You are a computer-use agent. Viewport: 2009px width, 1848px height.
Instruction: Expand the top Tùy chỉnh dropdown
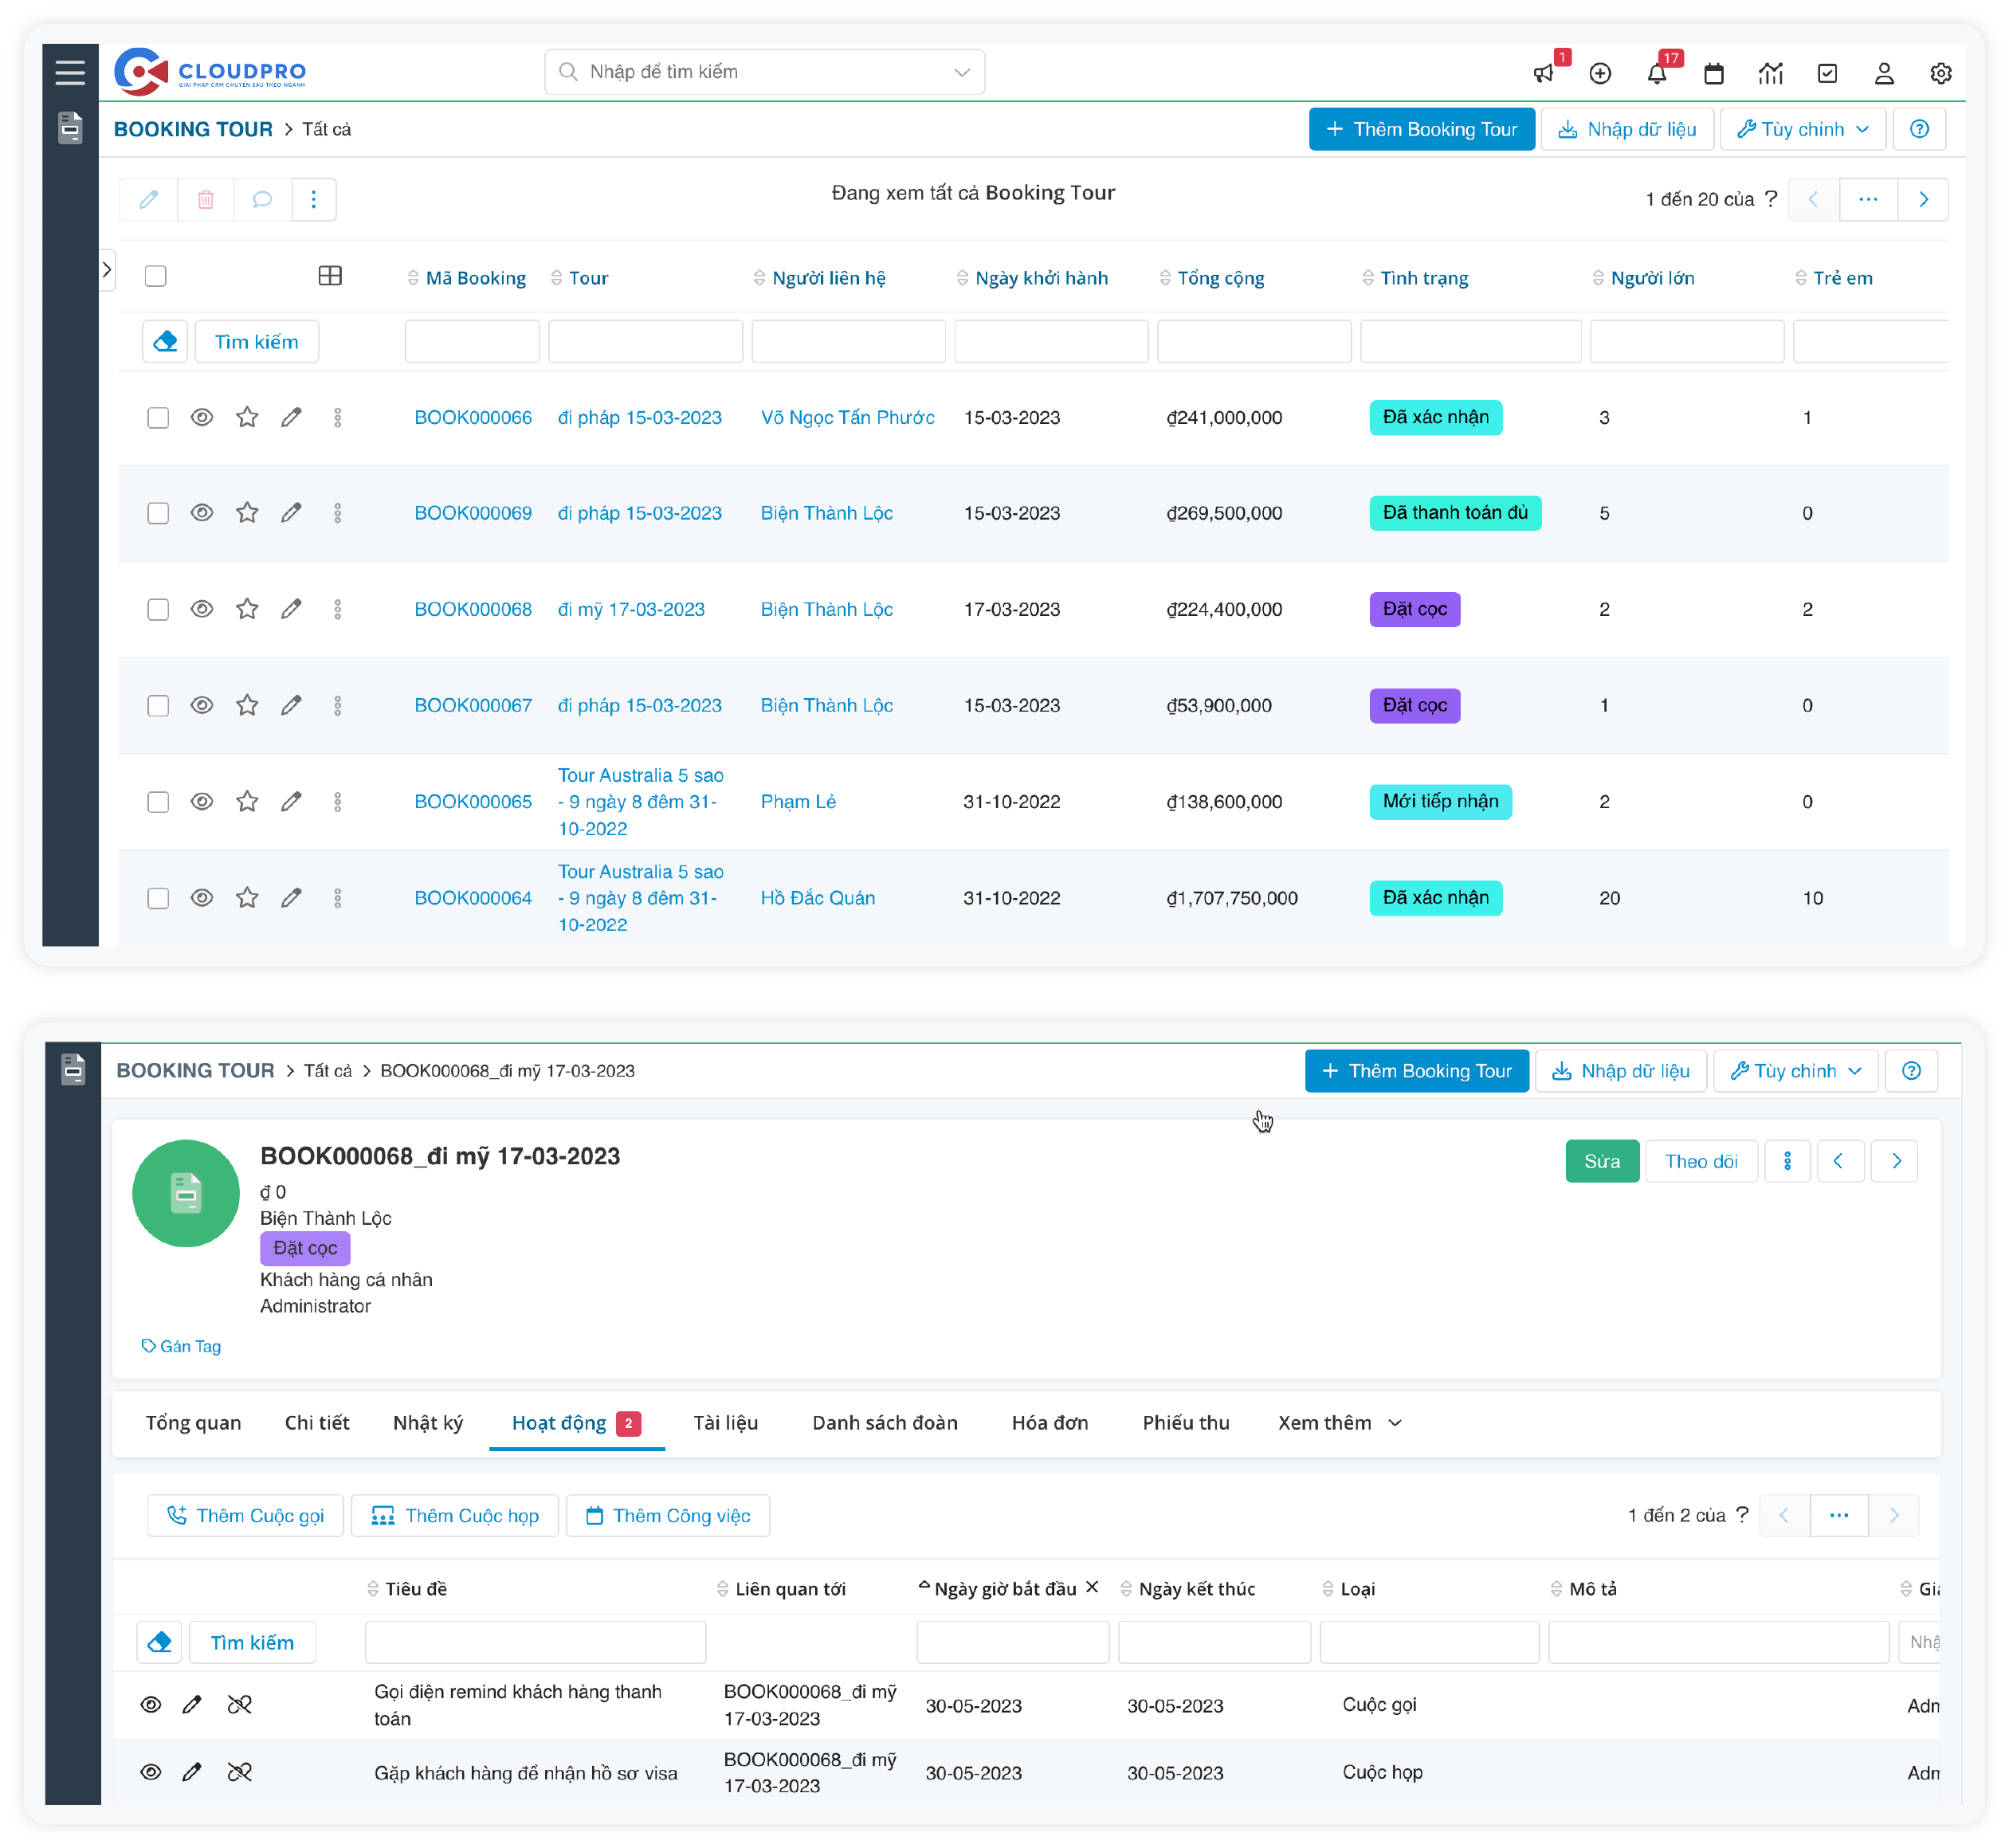click(1802, 129)
